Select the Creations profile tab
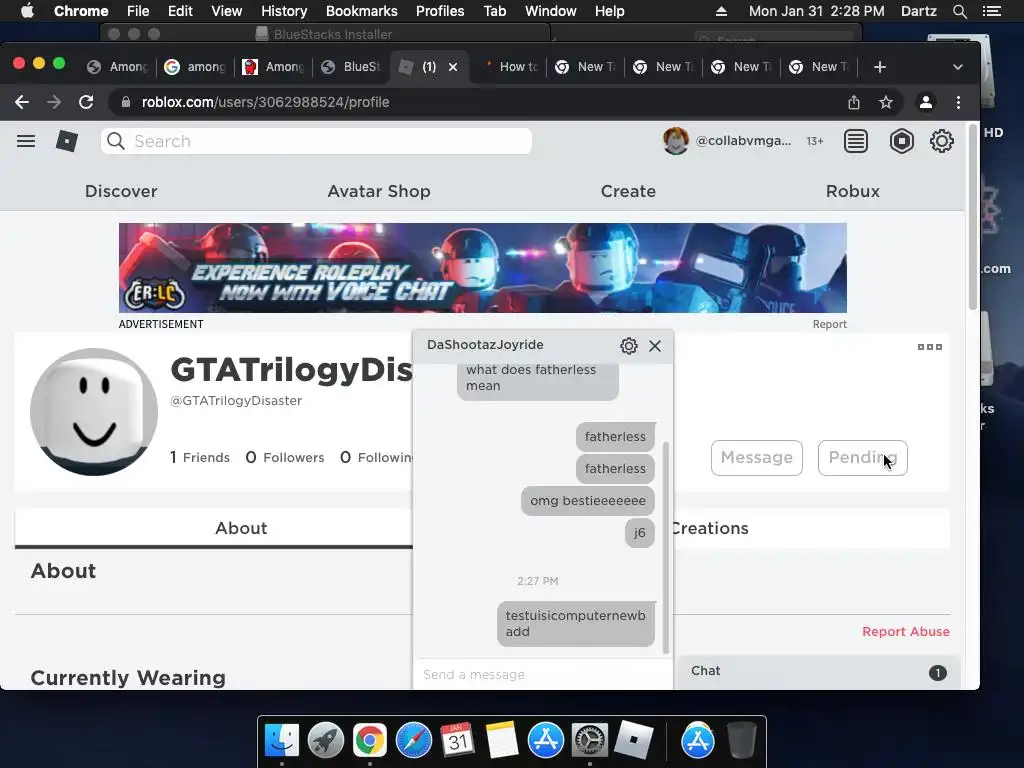Screen dimensions: 1024x768 [709, 528]
